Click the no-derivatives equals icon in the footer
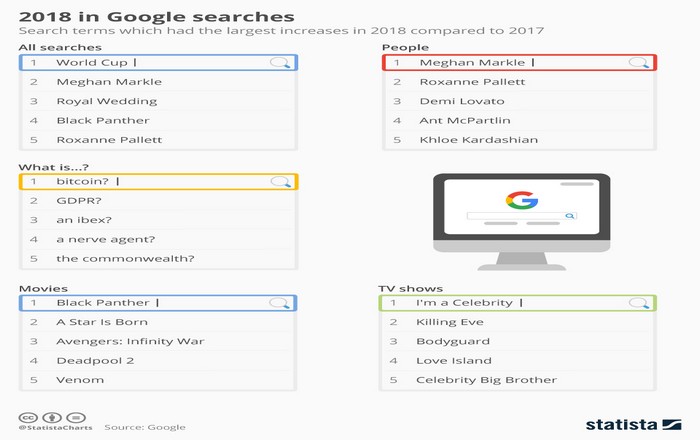This screenshot has width=700, height=440. 76,418
